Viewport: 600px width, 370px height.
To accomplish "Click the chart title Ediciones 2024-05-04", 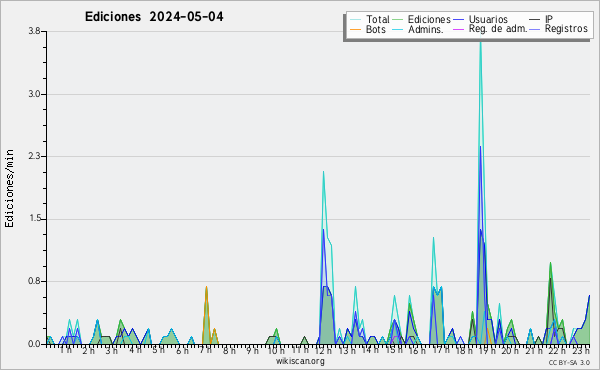I will point(154,17).
